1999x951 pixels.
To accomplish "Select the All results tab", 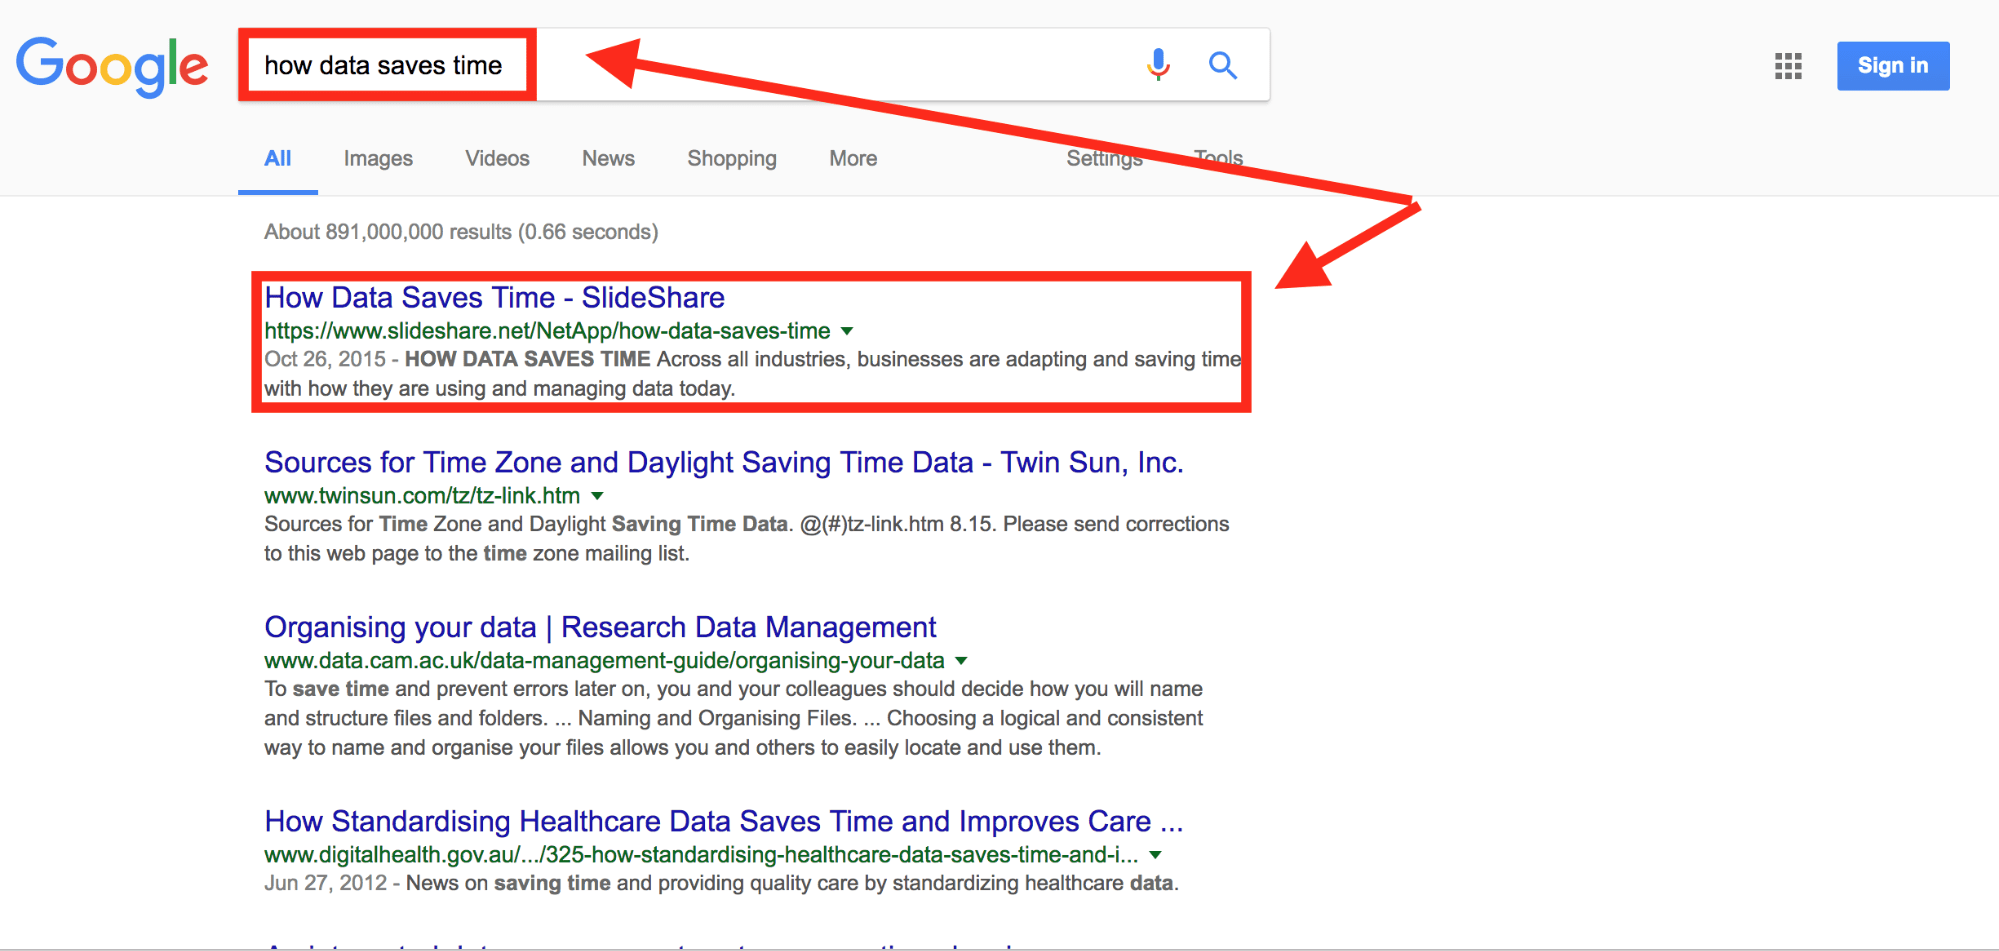I will [277, 159].
